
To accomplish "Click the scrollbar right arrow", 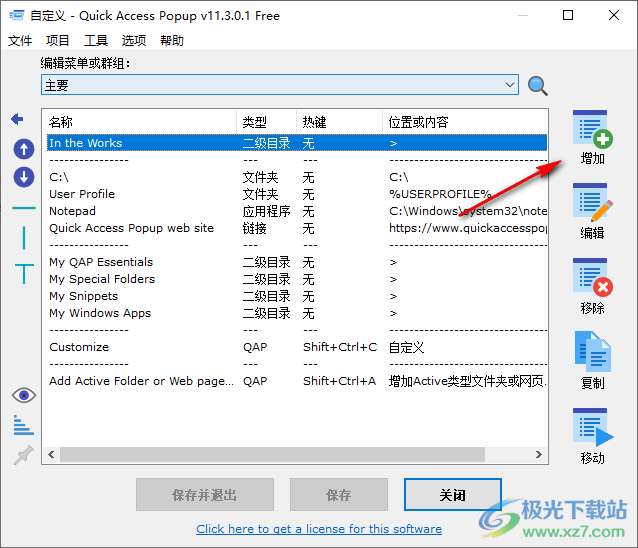I will [x=539, y=454].
